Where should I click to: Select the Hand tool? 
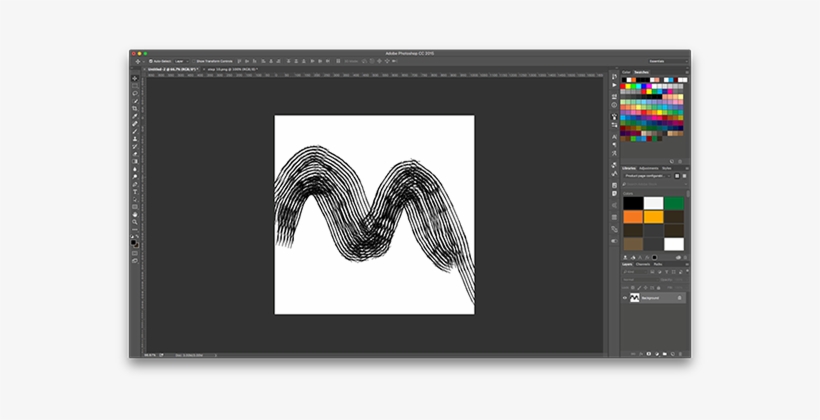[135, 214]
